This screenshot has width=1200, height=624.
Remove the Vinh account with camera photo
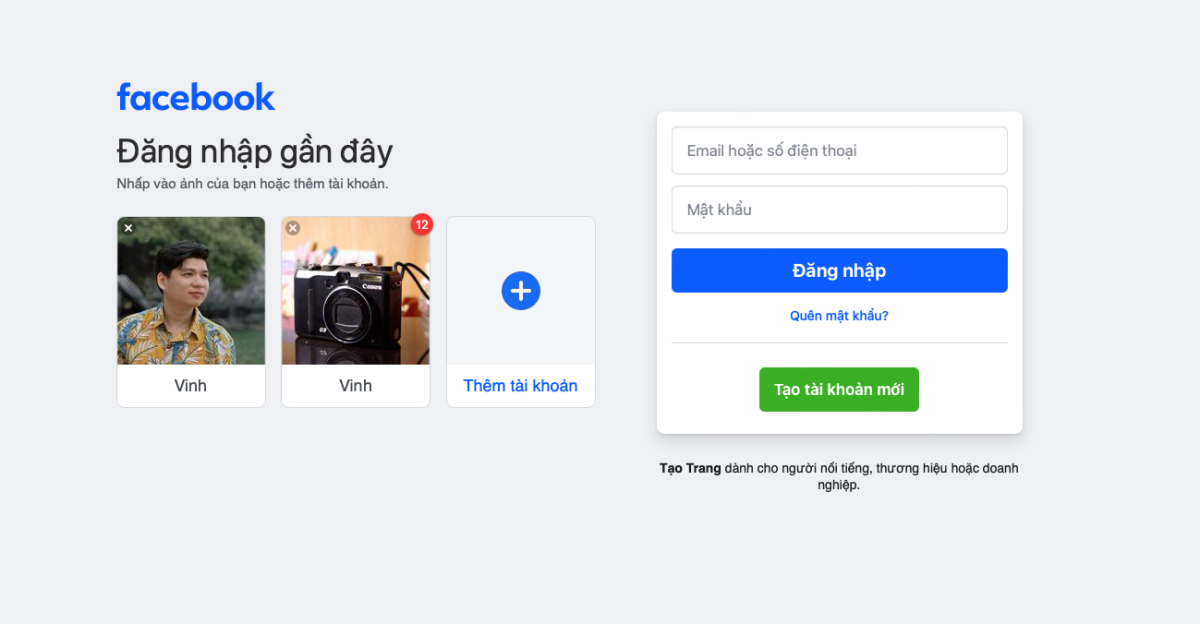point(293,228)
